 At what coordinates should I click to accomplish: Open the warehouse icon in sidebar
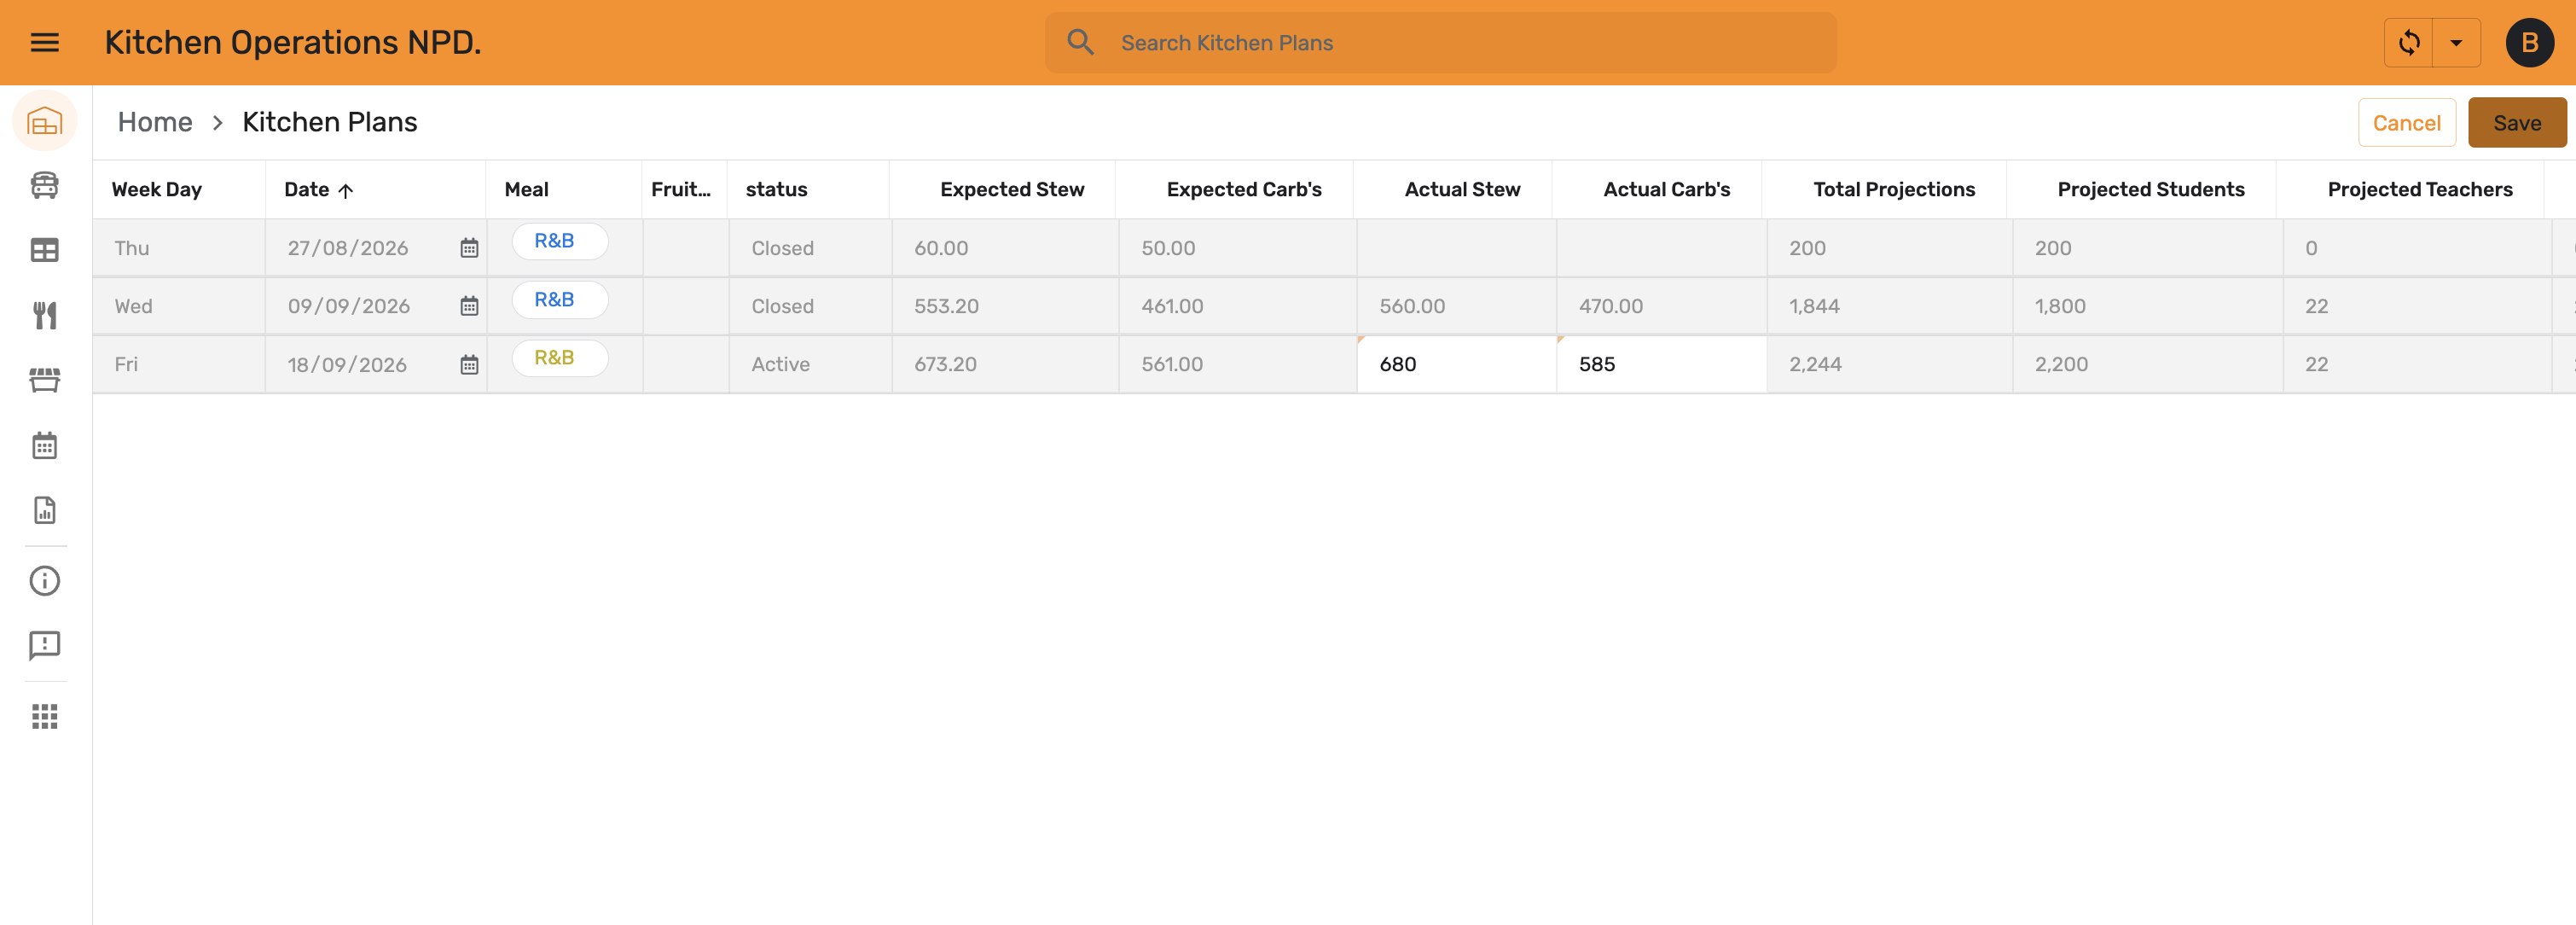coord(45,121)
